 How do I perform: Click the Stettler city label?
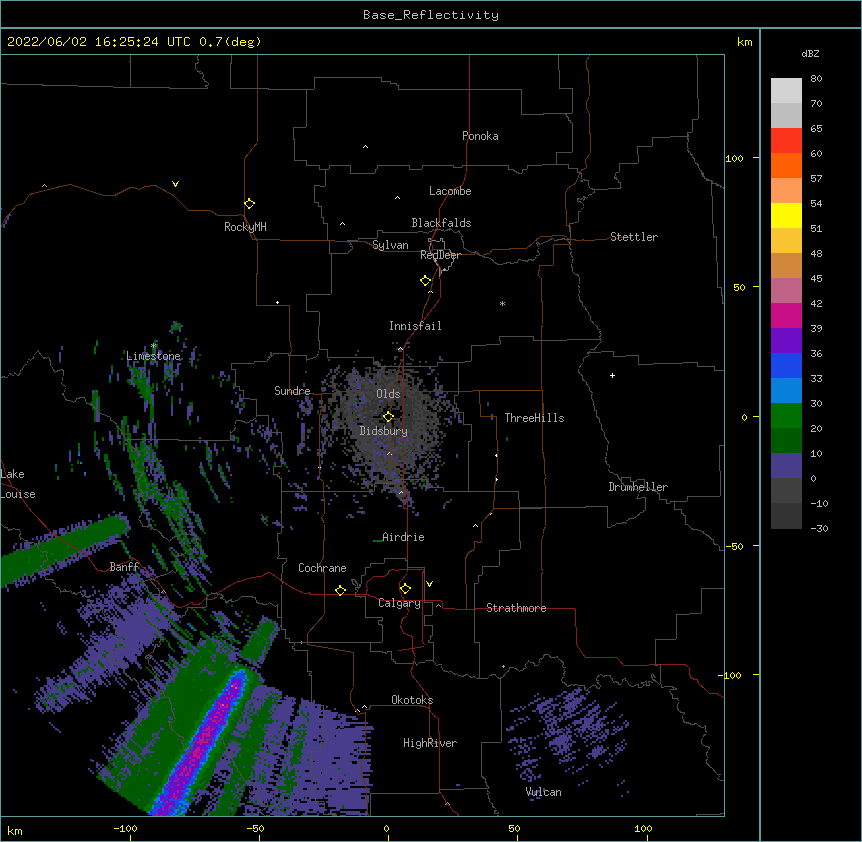coord(634,237)
